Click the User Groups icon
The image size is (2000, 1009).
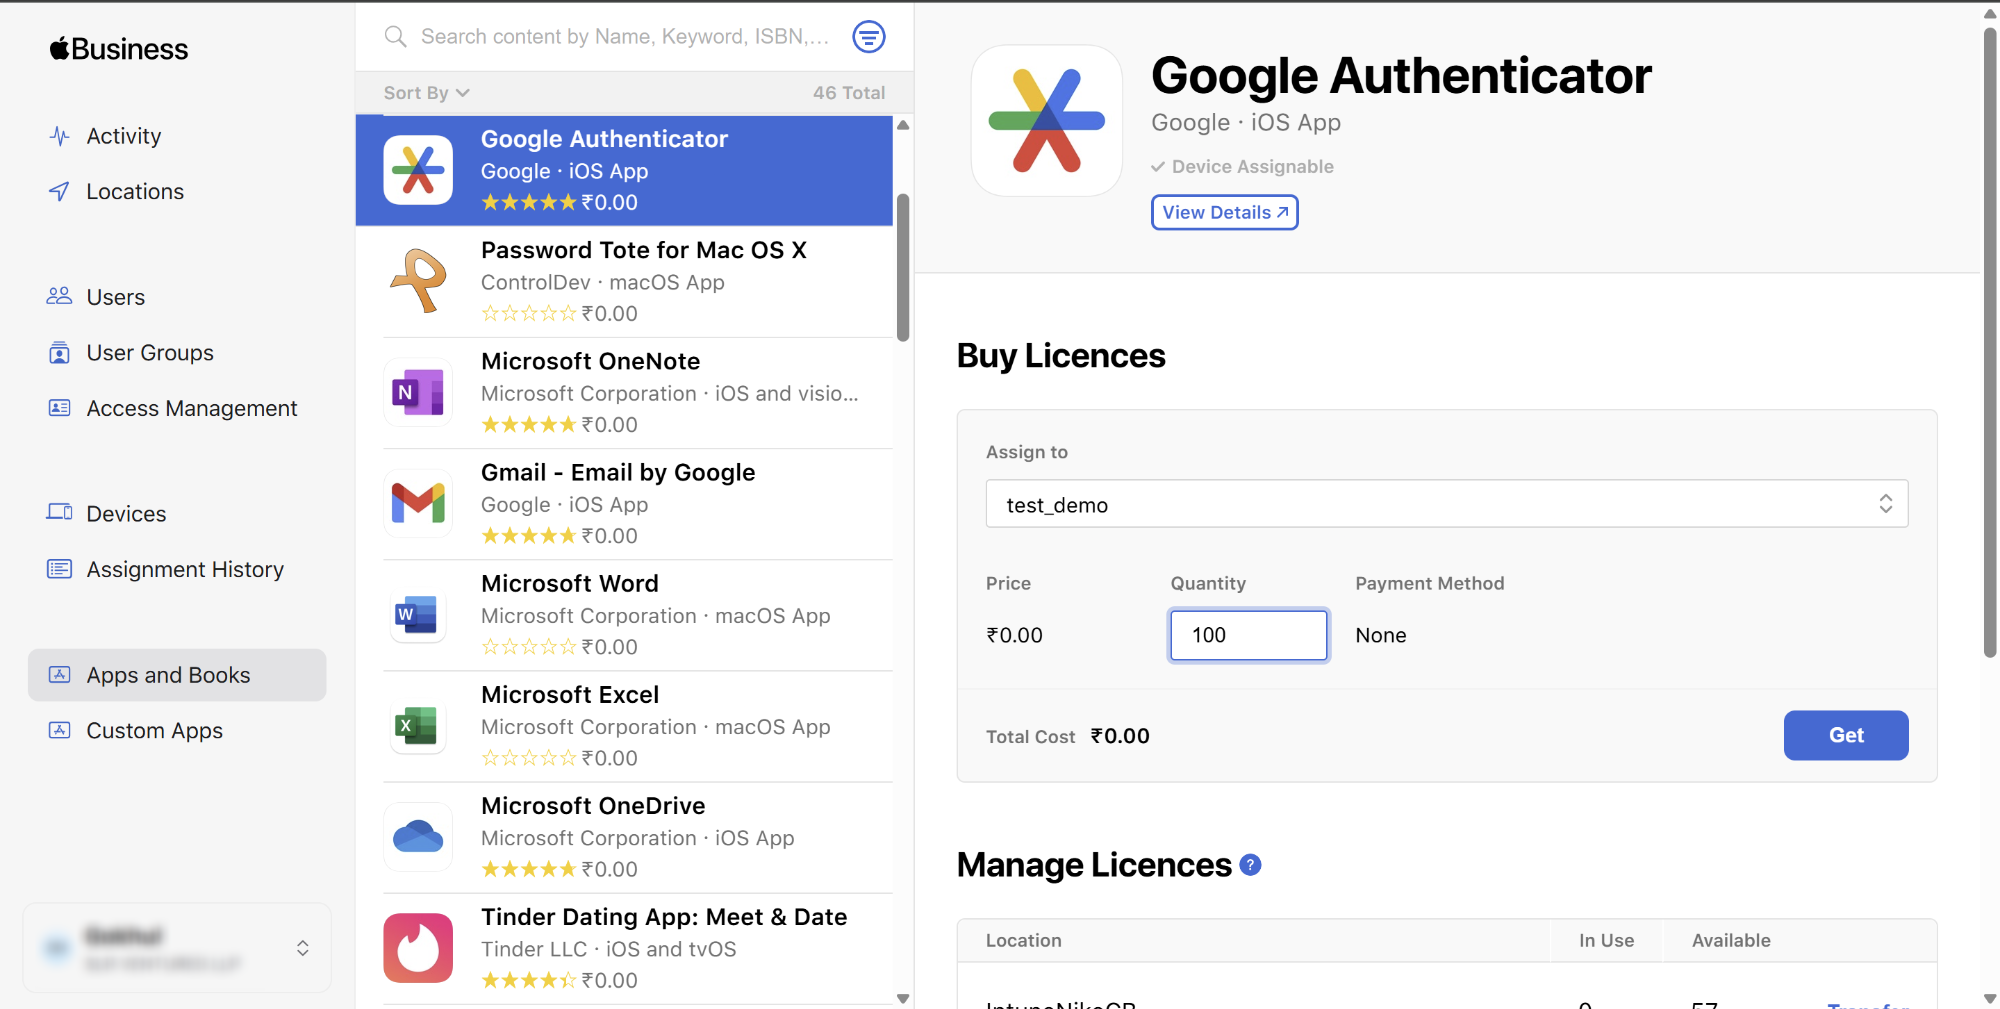coord(60,353)
